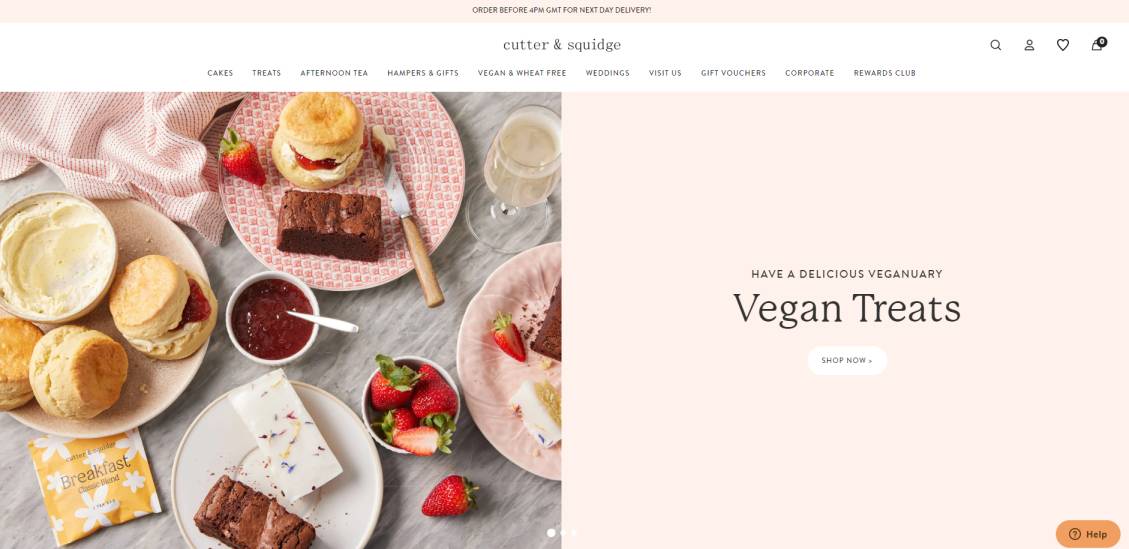This screenshot has height=549, width=1129.
Task: Go to the Corporate section
Action: coord(810,73)
